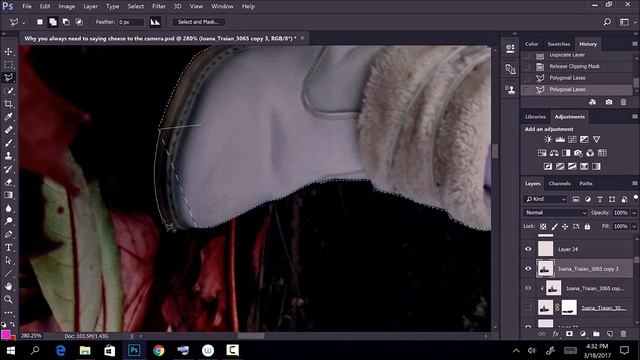Open Adjustments panel flyout menu
Image resolution: width=640 pixels, height=360 pixels.
click(x=635, y=117)
